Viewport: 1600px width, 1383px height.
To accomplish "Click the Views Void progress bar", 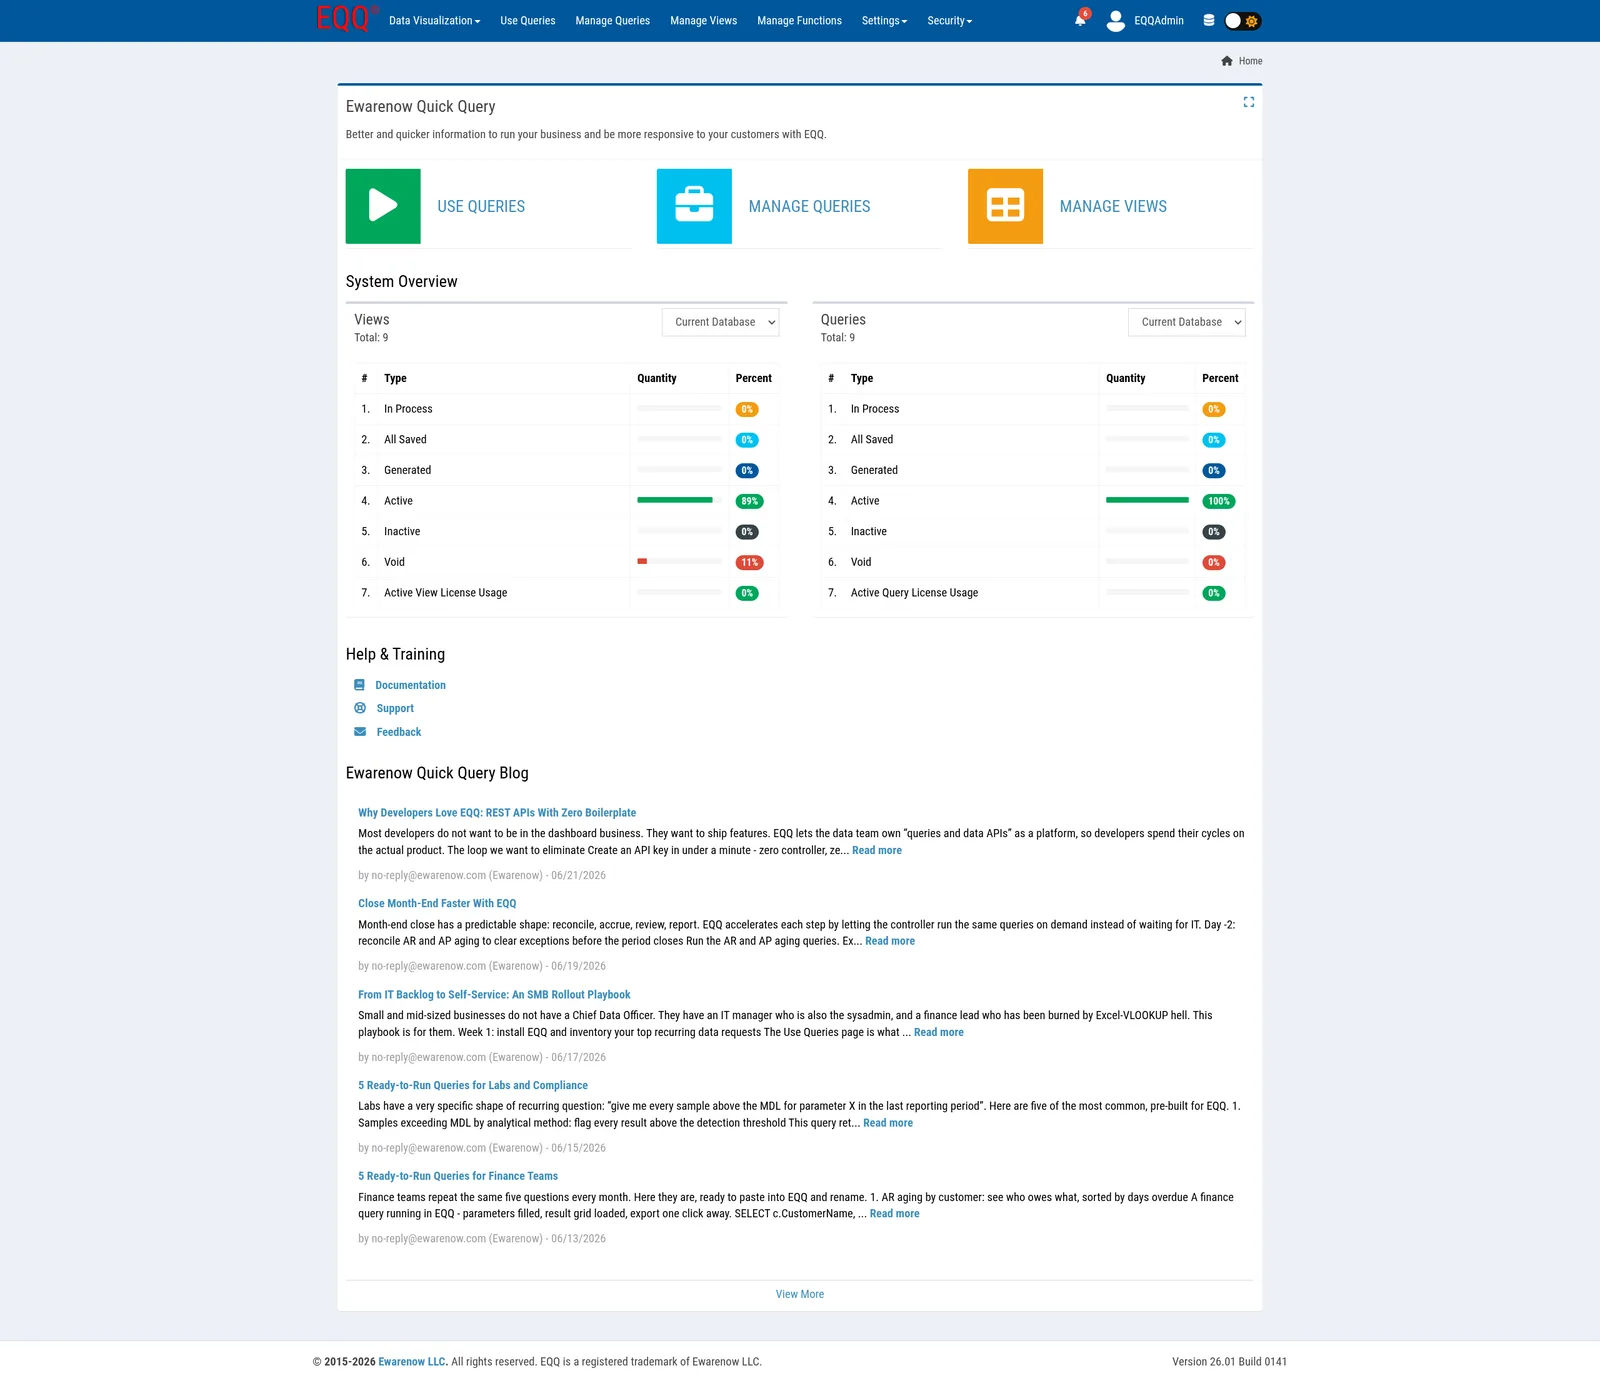I will point(679,561).
